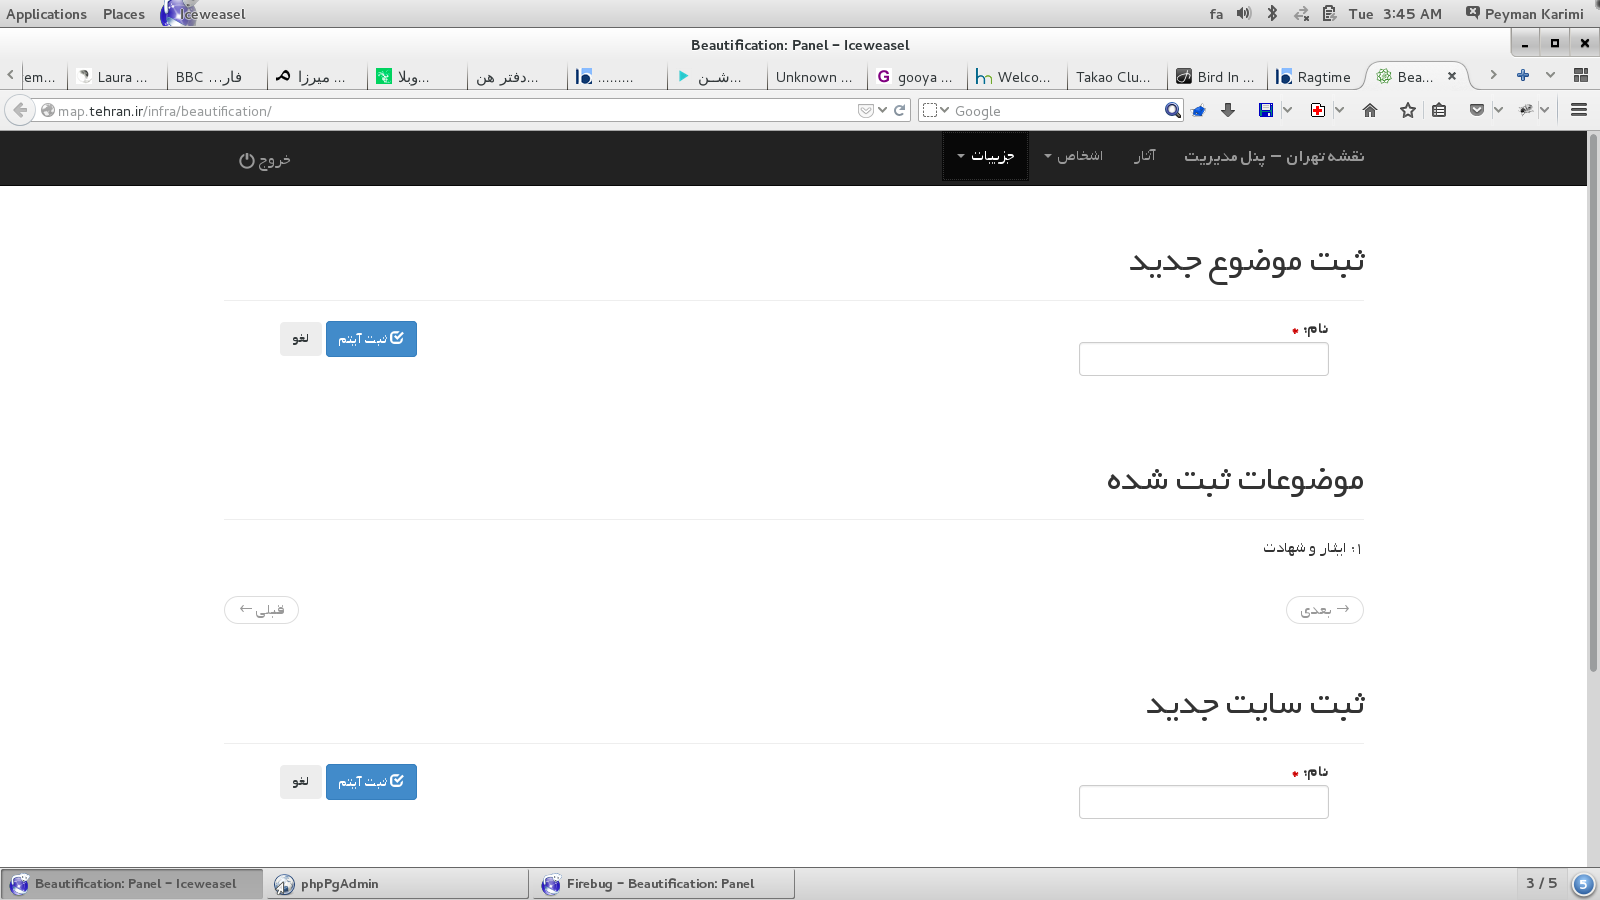Viewport: 1600px width, 900px height.
Task: Click the fa keyboard layout indicator
Action: pos(1216,14)
